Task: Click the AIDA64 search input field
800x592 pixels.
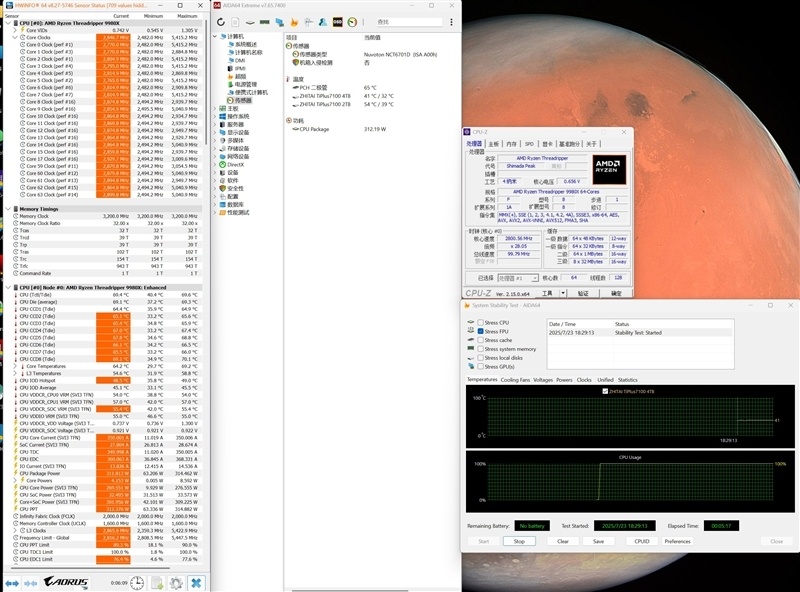Action: tap(410, 21)
